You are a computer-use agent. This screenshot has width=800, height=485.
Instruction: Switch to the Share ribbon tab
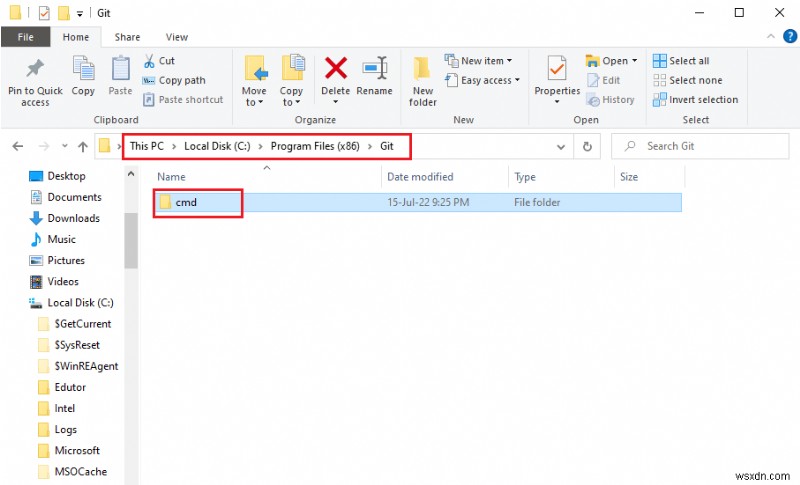click(x=127, y=37)
